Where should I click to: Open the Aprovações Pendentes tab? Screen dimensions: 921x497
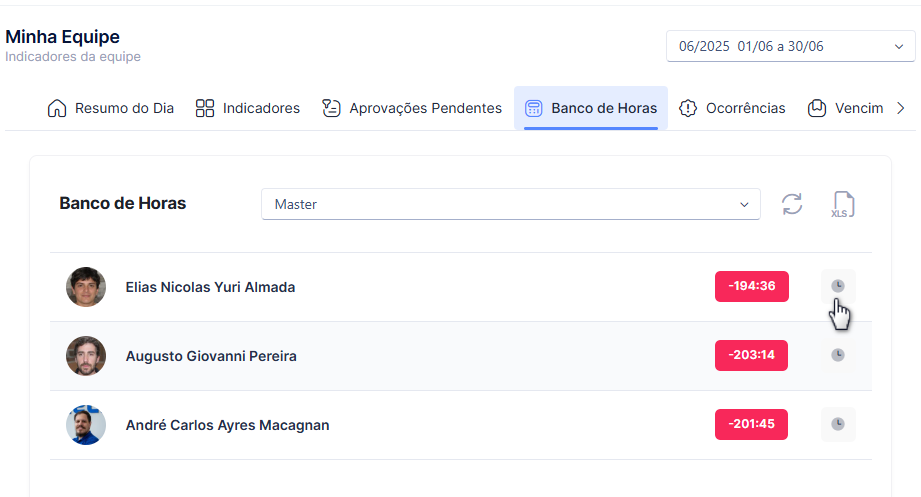pyautogui.click(x=412, y=108)
